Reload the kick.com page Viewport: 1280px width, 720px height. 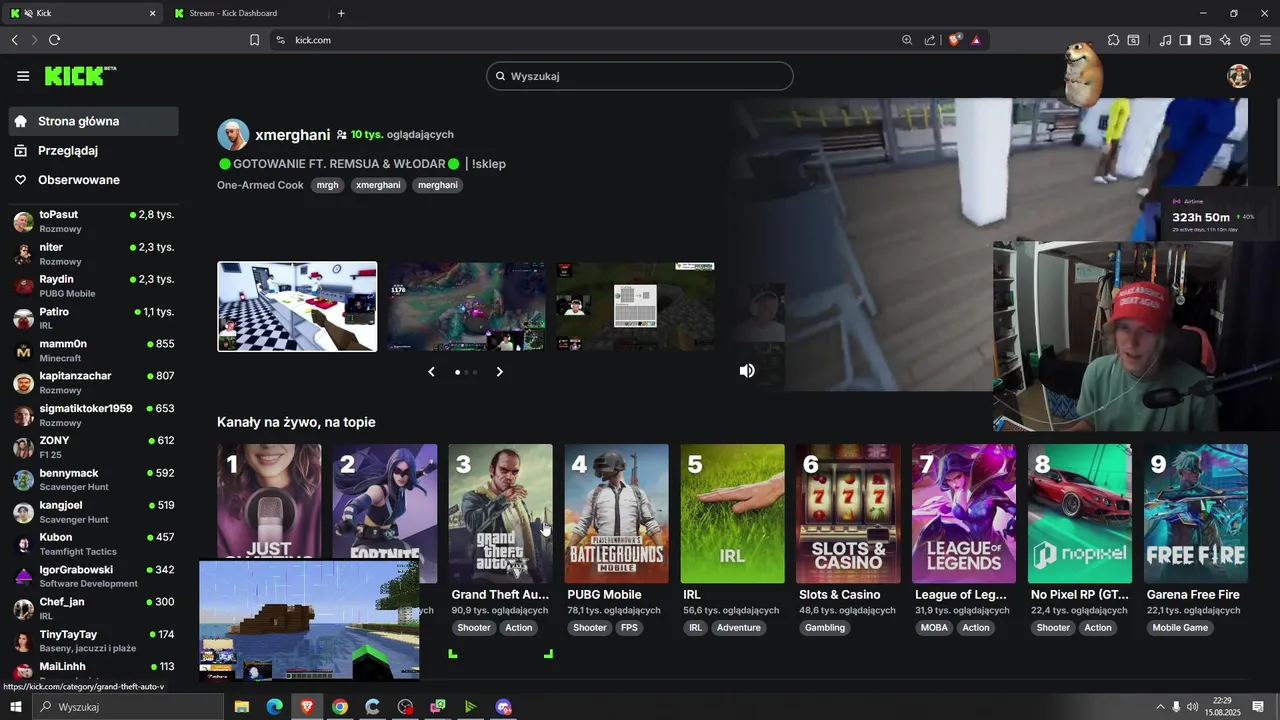[54, 40]
